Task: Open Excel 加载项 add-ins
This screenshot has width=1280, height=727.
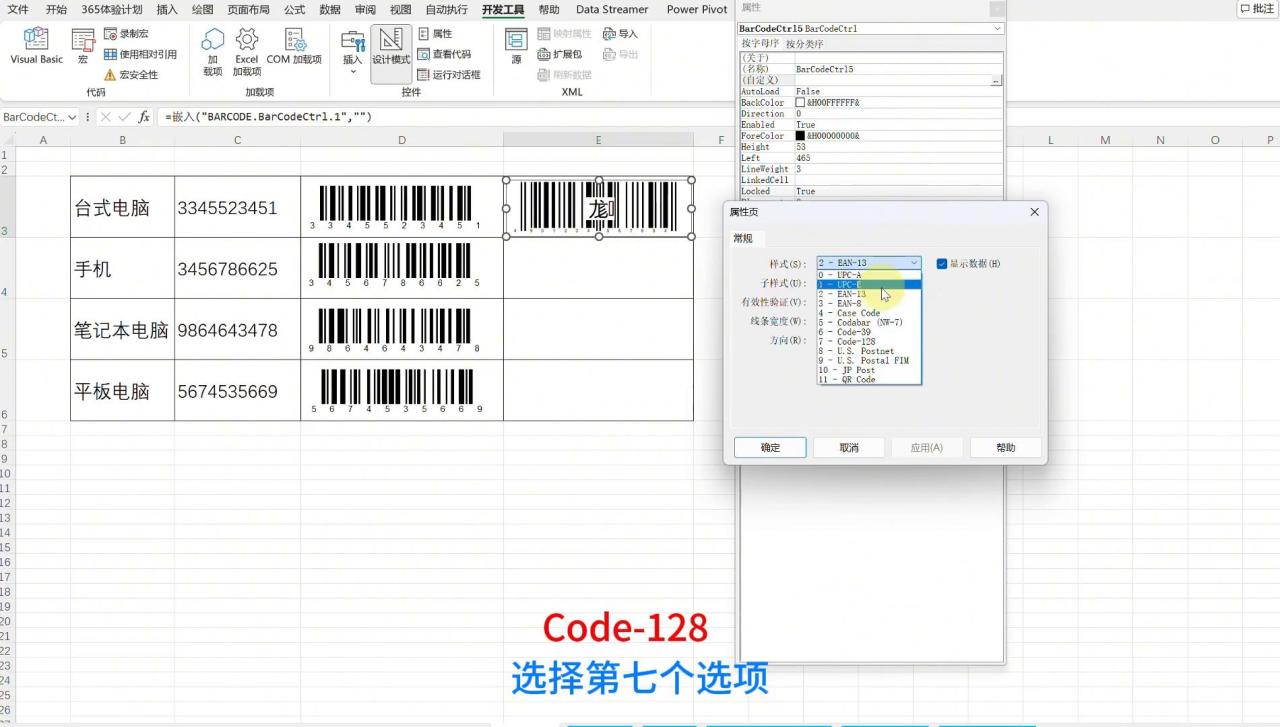Action: [247, 52]
